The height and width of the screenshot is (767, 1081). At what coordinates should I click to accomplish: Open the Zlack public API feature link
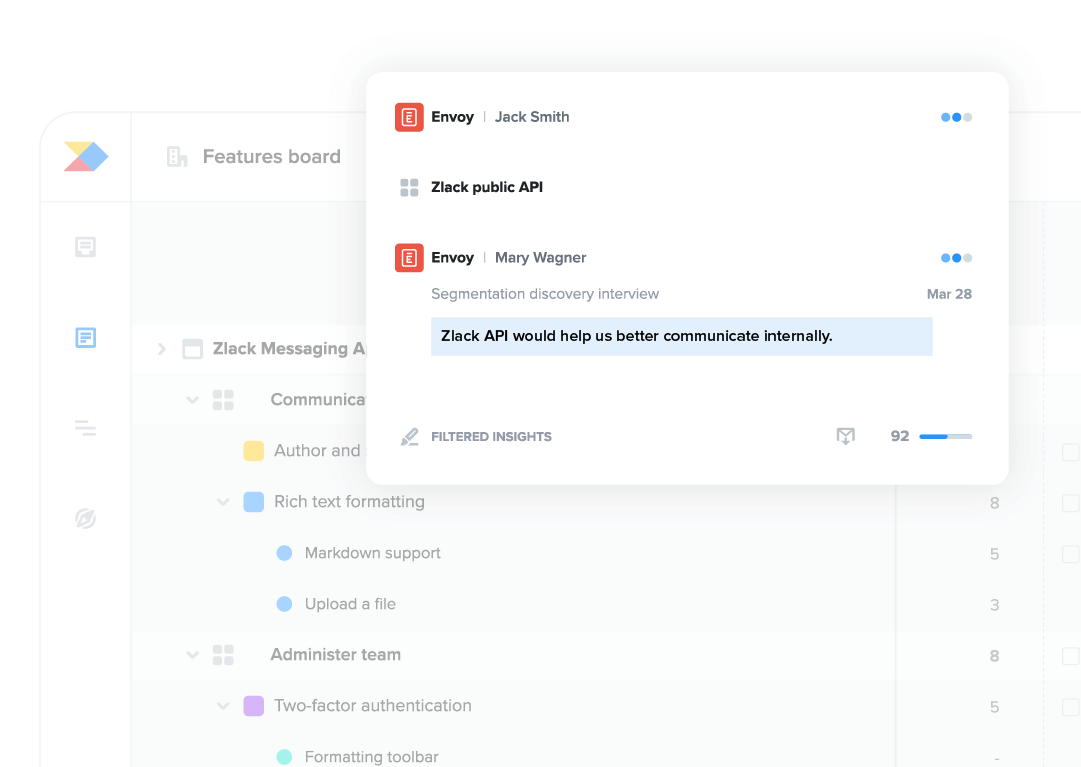[487, 187]
